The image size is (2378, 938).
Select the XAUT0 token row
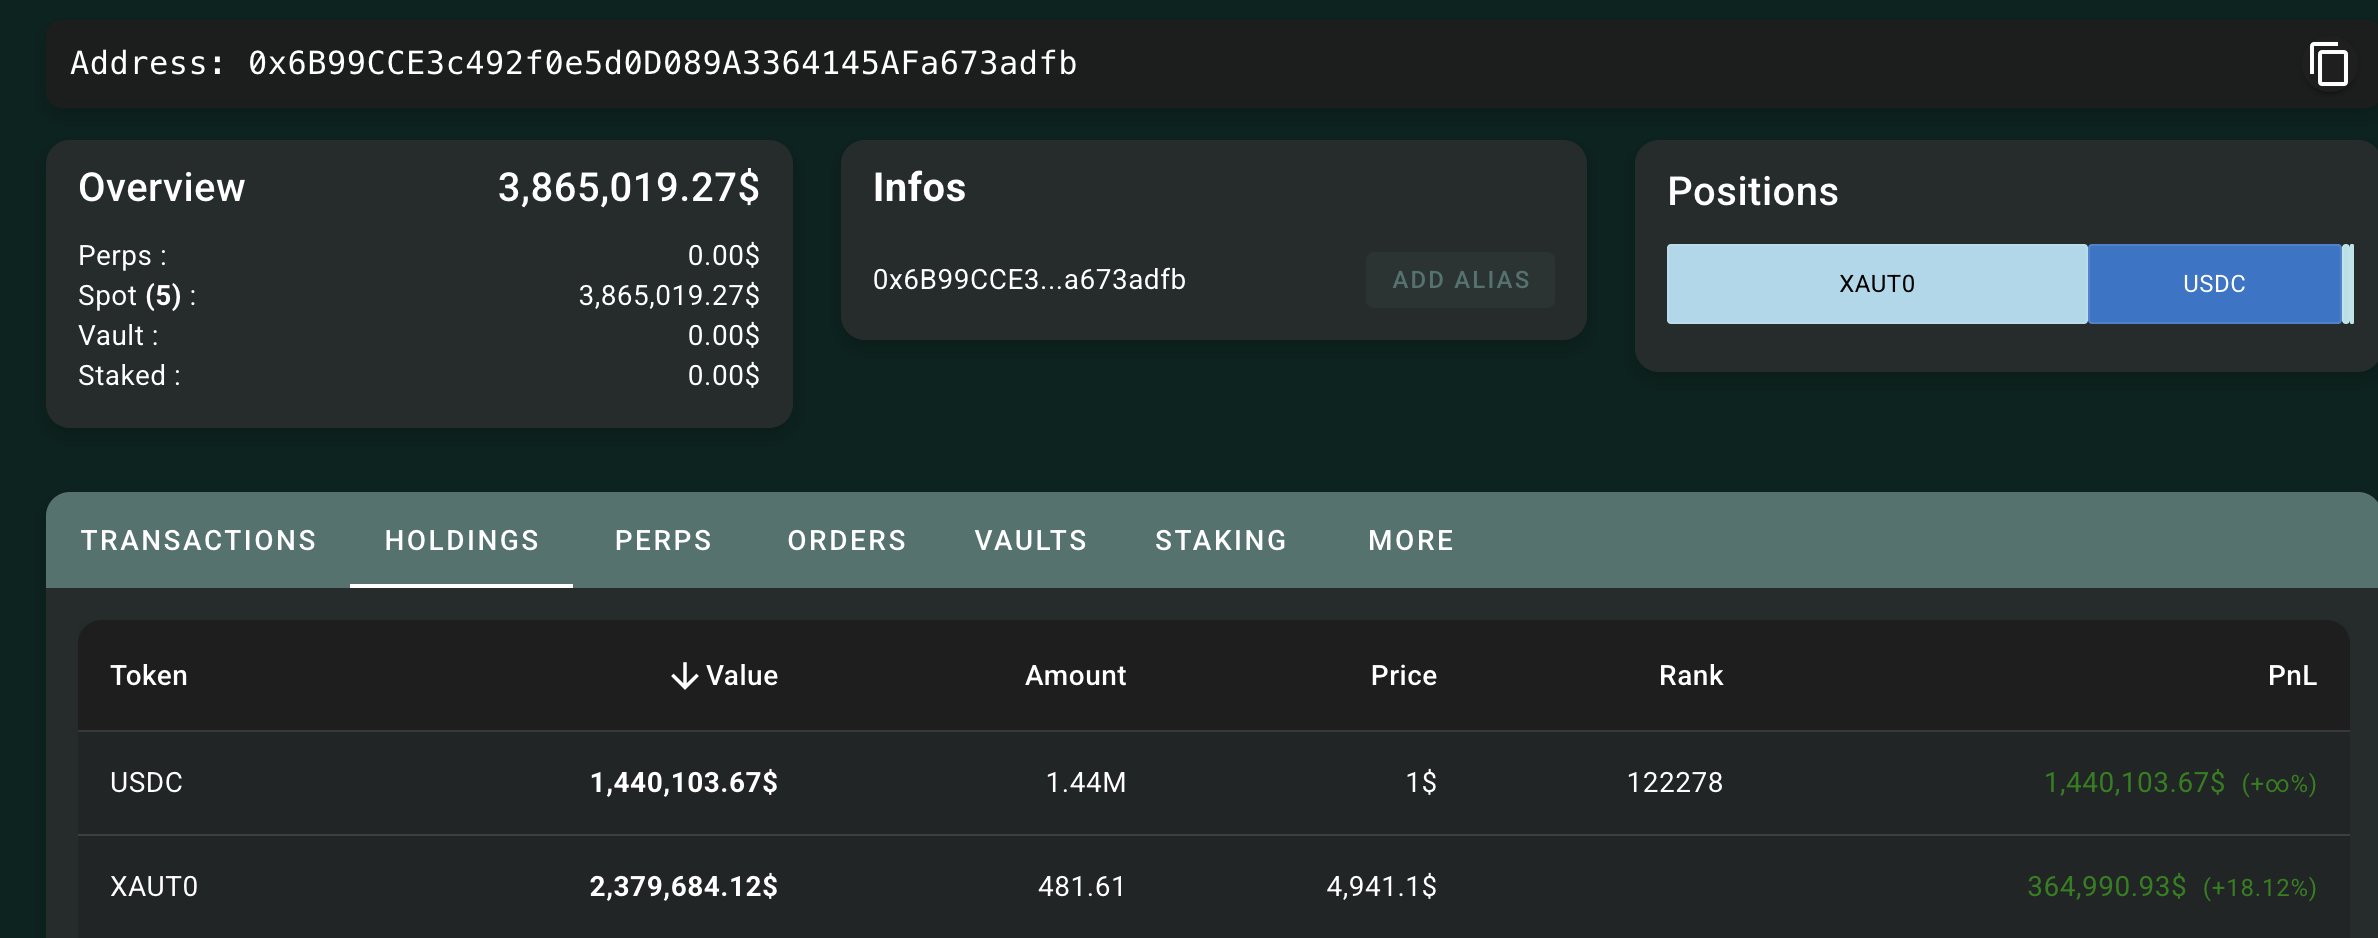click(x=154, y=886)
